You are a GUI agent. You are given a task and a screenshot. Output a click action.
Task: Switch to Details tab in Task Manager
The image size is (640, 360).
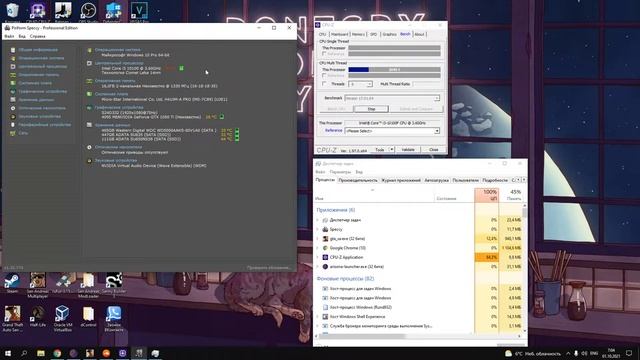click(495, 180)
